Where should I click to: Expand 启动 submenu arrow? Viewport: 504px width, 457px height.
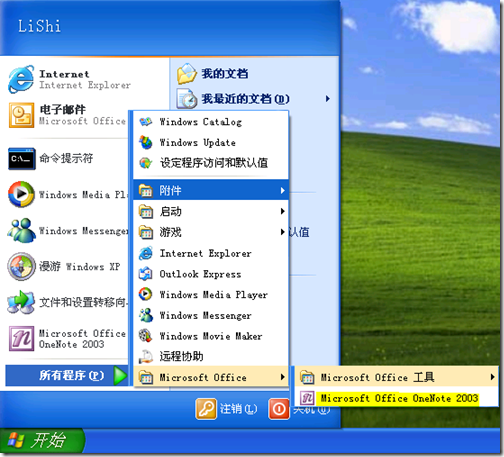(x=282, y=211)
